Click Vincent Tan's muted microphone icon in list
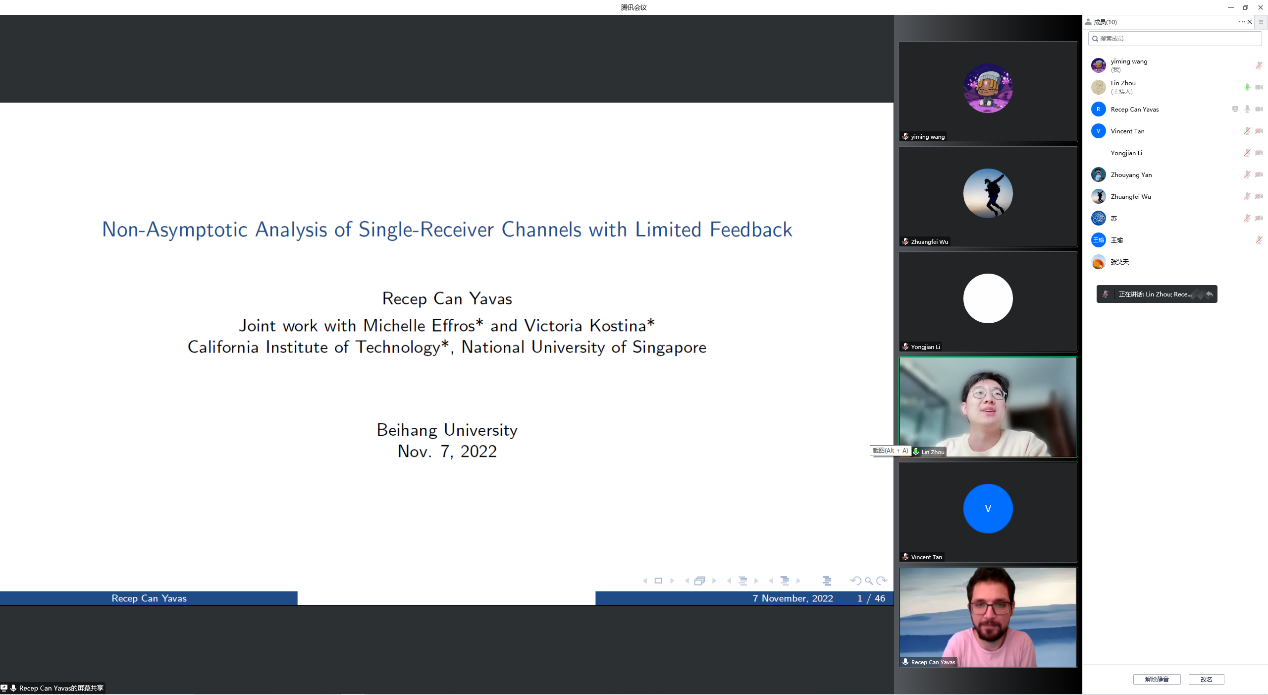 [1247, 131]
